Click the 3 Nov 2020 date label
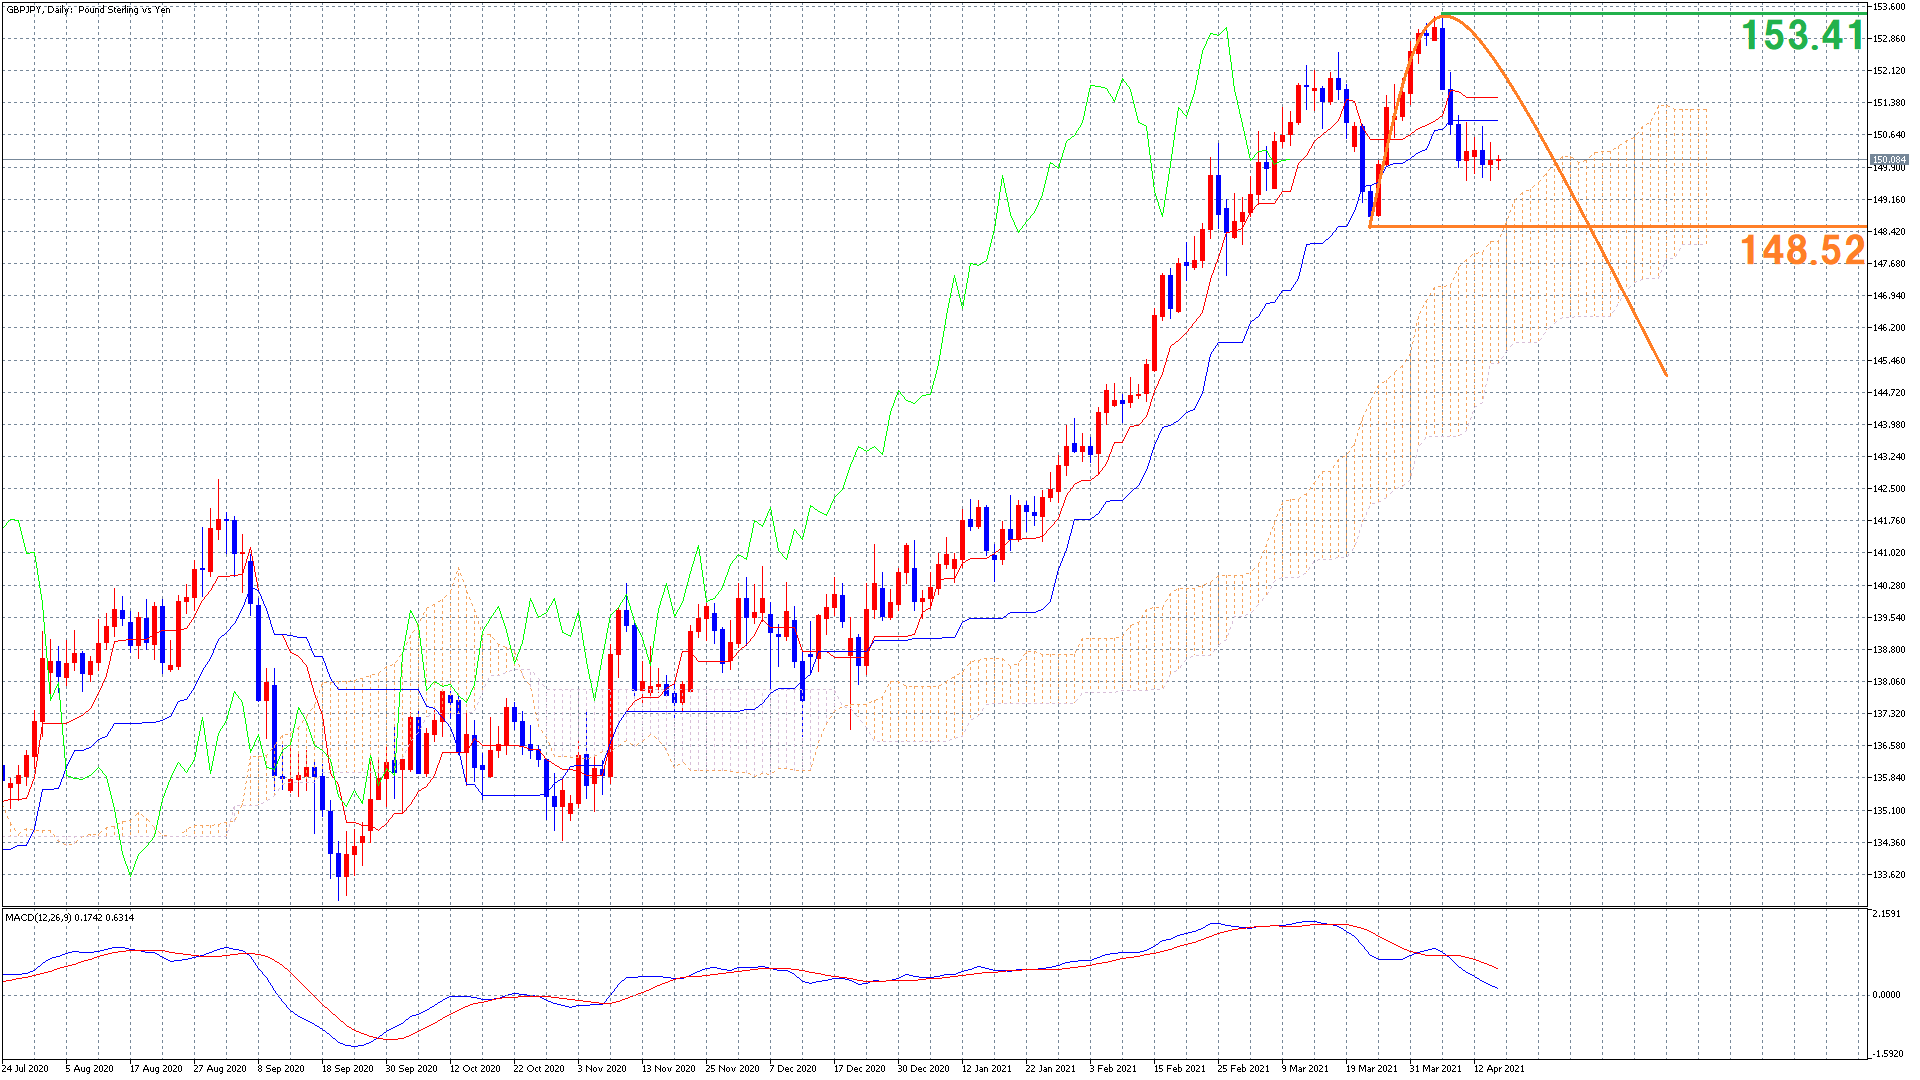 (x=603, y=1068)
